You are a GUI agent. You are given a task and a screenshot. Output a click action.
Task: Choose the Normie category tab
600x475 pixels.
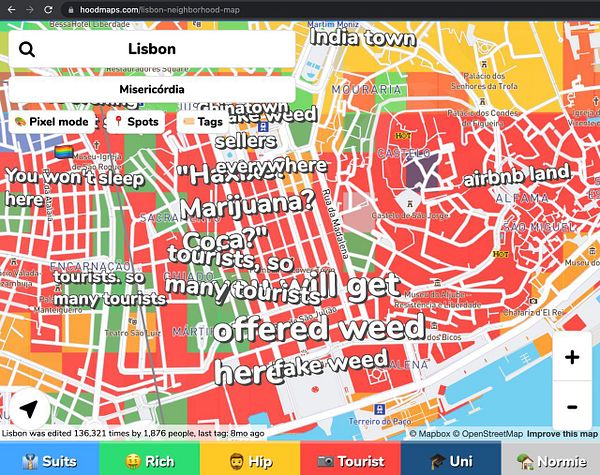[x=551, y=459]
